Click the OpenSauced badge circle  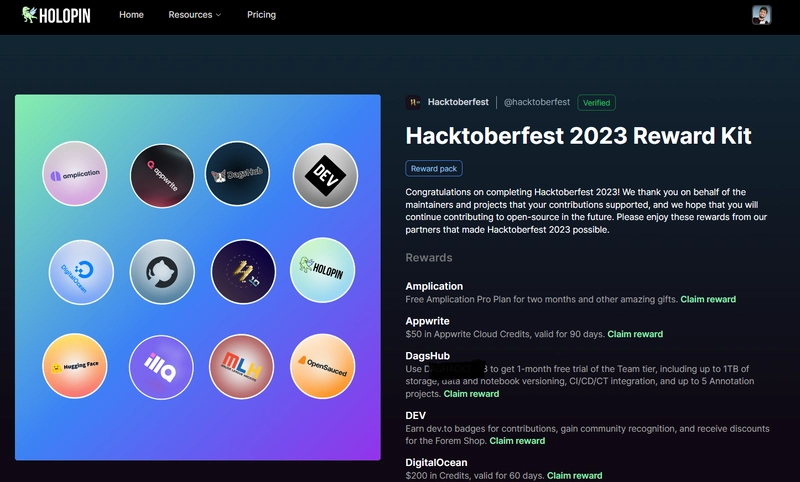(x=322, y=366)
